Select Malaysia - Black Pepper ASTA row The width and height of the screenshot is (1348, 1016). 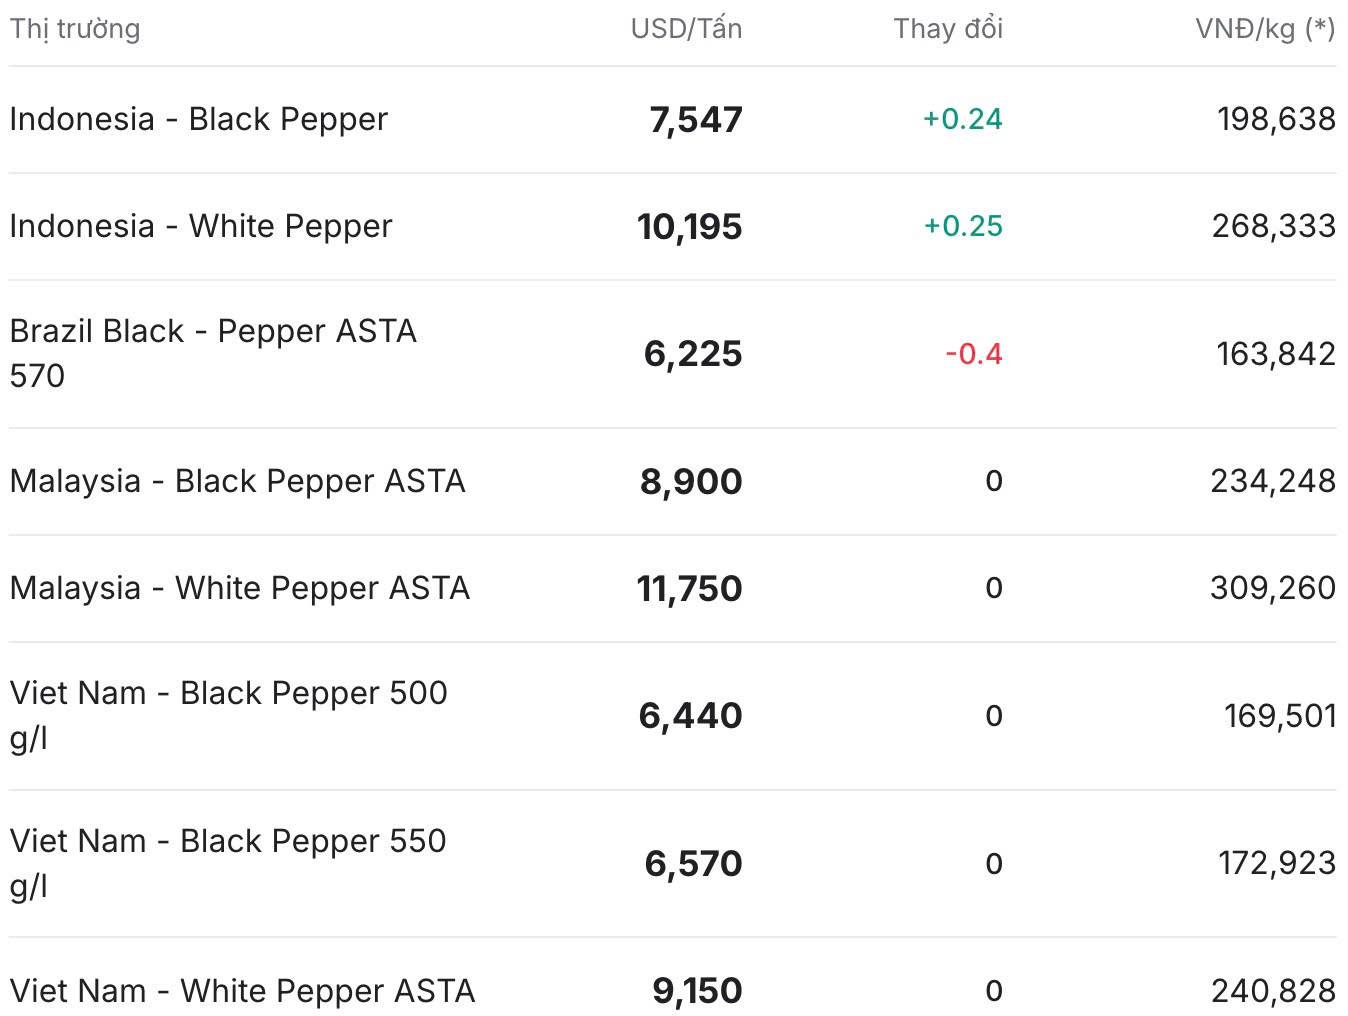(237, 481)
